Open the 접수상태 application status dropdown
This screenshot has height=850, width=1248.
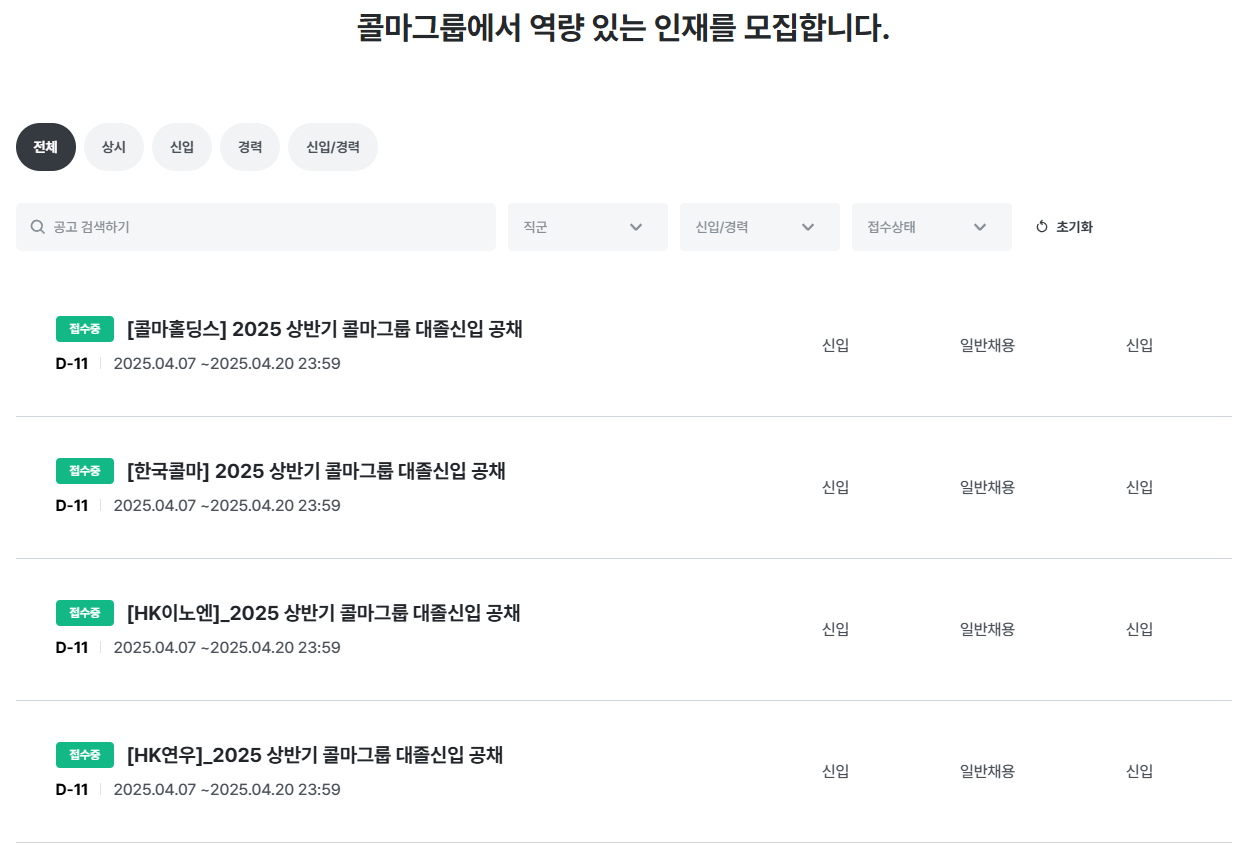pos(931,227)
